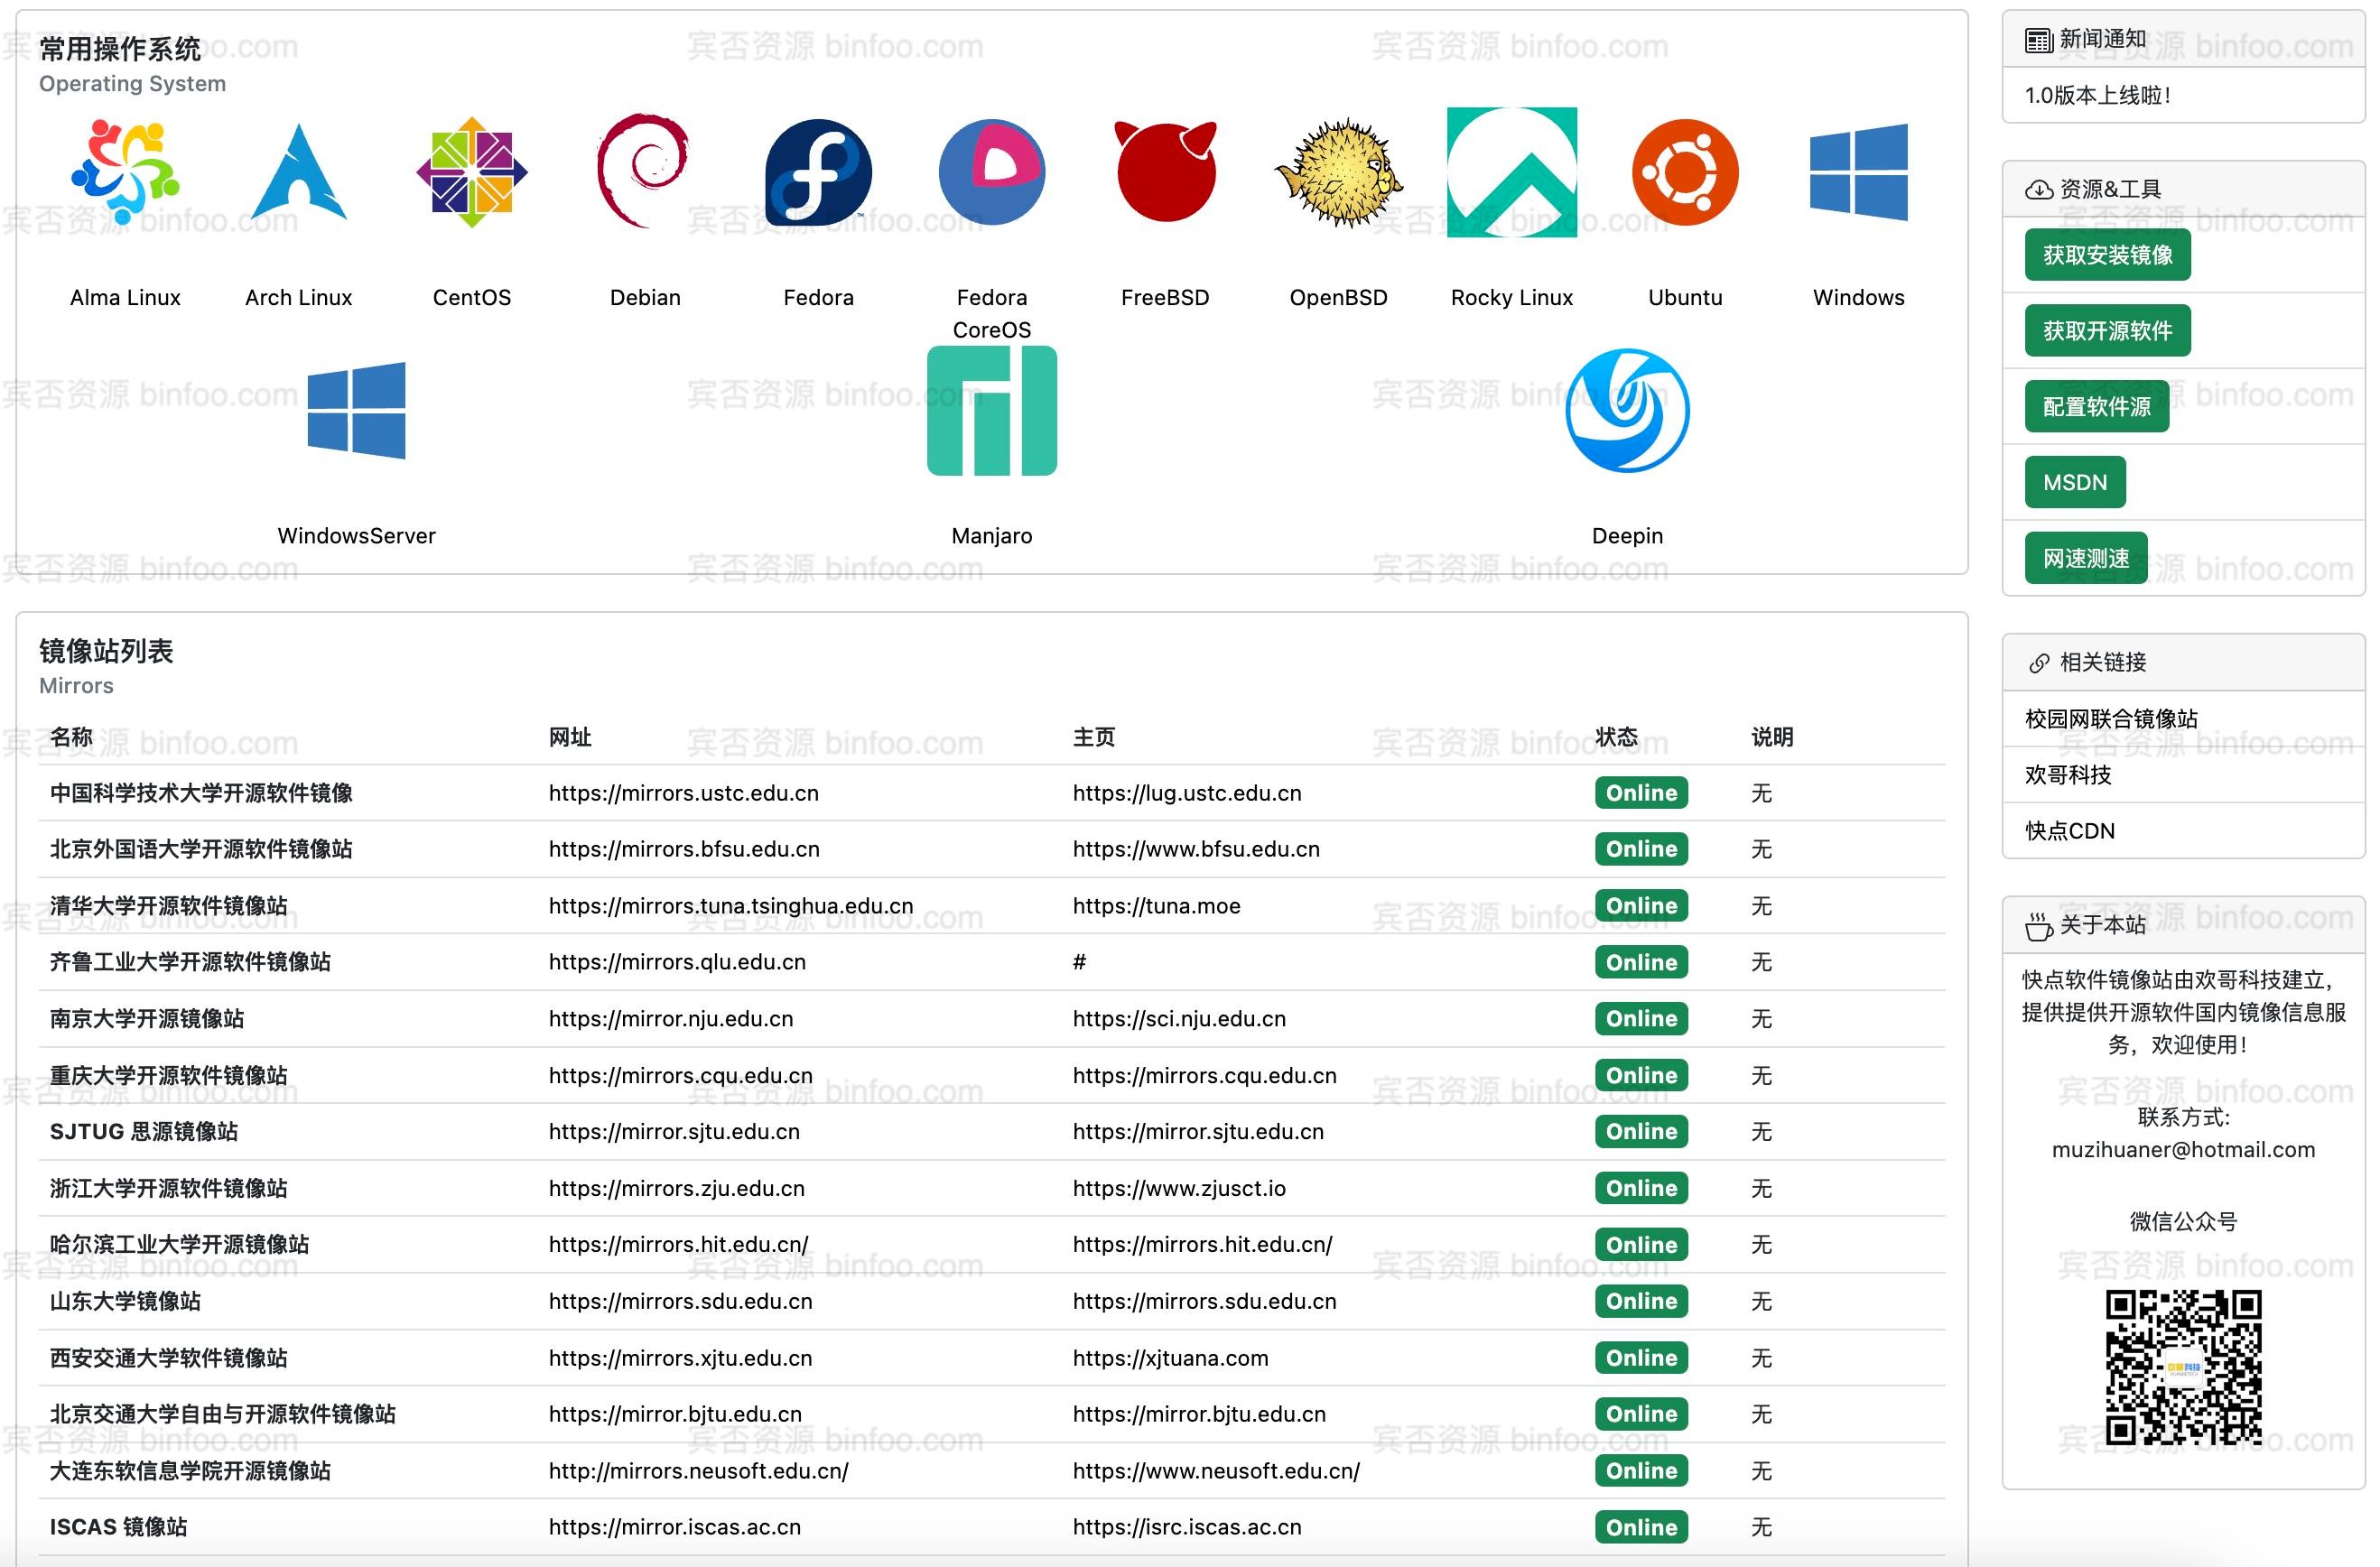The height and width of the screenshot is (1567, 2380).
Task: Open https://mirror.bjtu.edu.cn in 网址 column
Action: pyautogui.click(x=675, y=1414)
